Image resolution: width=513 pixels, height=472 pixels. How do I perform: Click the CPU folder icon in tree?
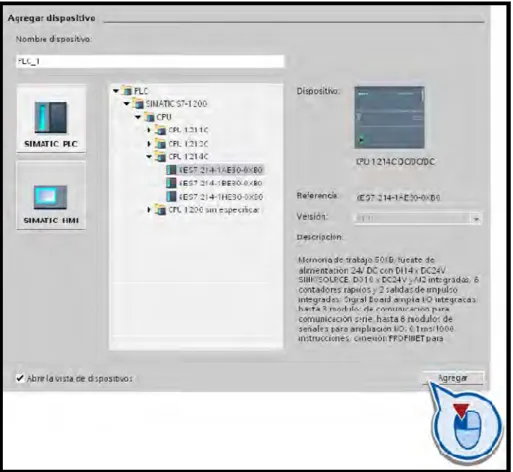150,117
